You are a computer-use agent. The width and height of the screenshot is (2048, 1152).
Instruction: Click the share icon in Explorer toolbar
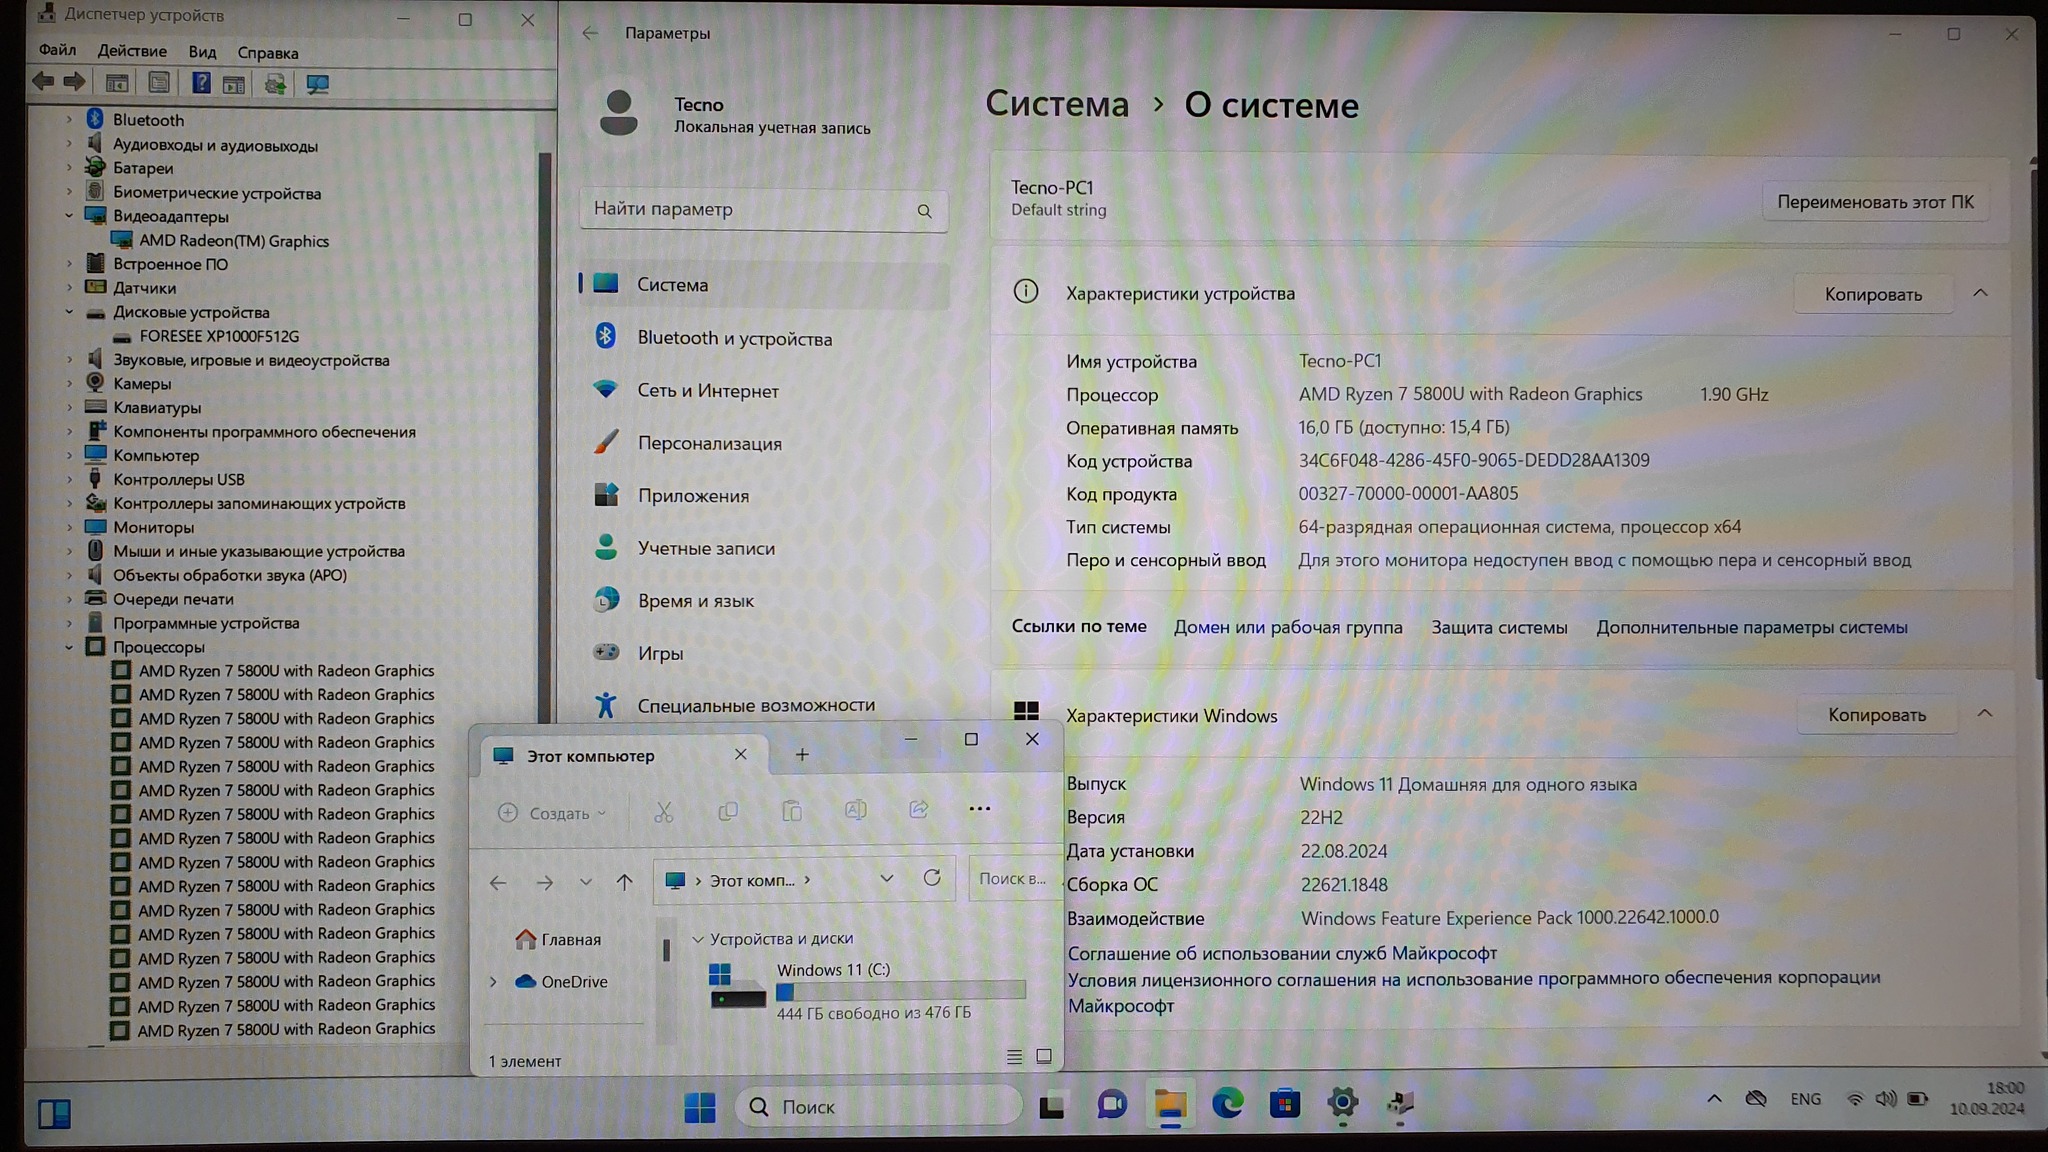(x=918, y=810)
